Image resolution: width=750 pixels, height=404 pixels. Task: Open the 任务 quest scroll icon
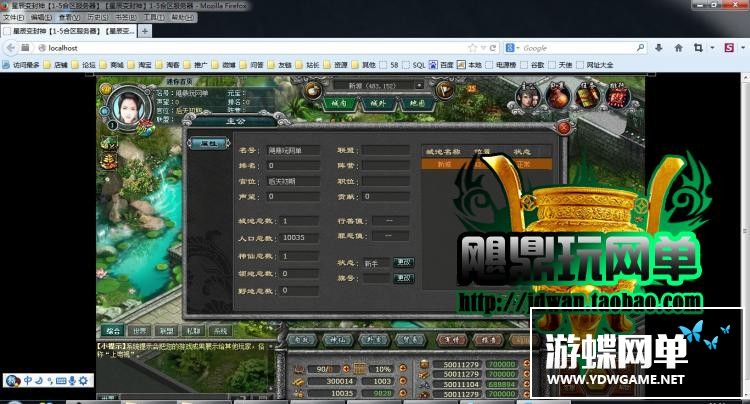[x=587, y=97]
